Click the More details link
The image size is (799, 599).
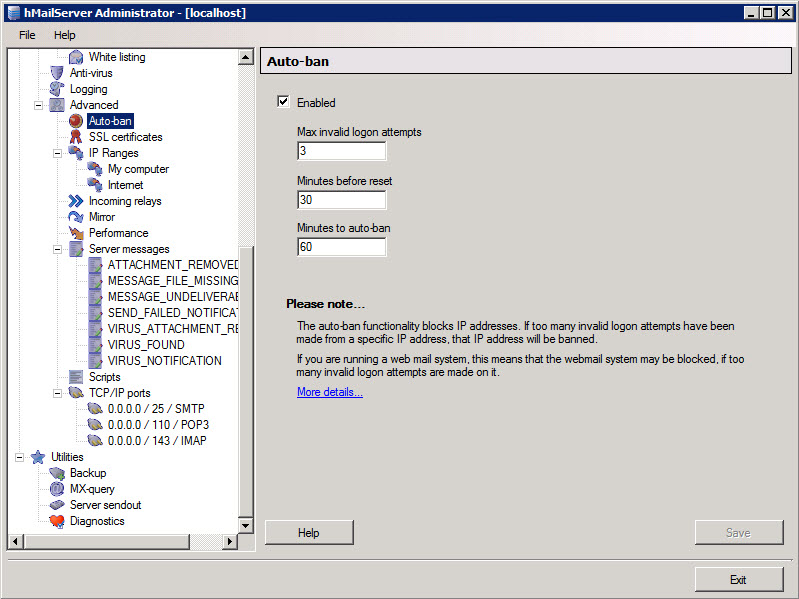329,392
